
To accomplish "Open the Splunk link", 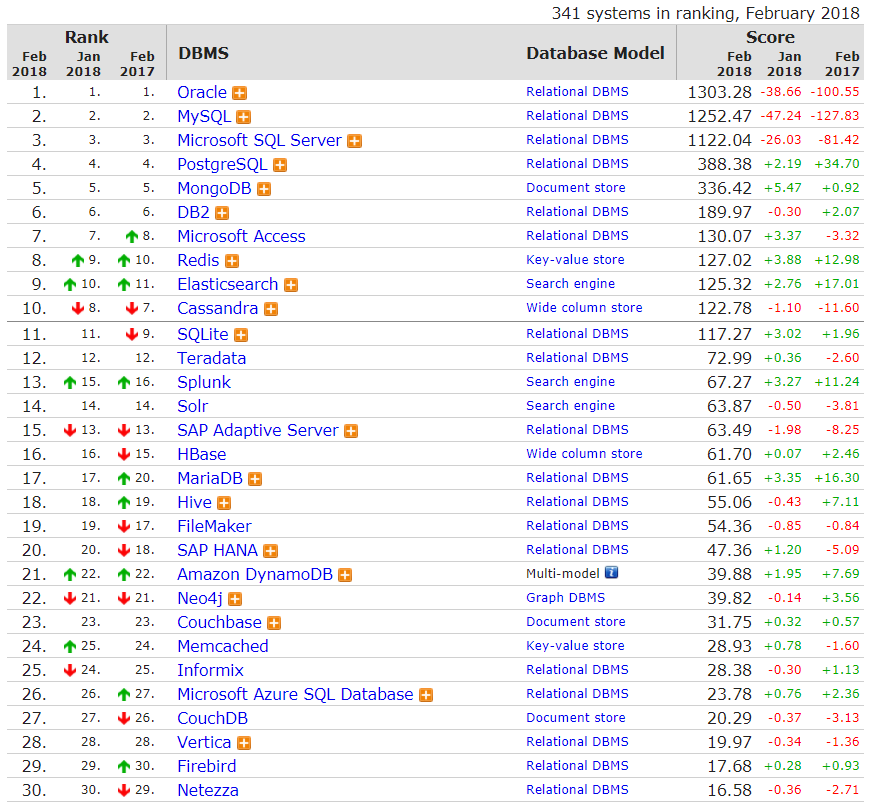I will 204,382.
